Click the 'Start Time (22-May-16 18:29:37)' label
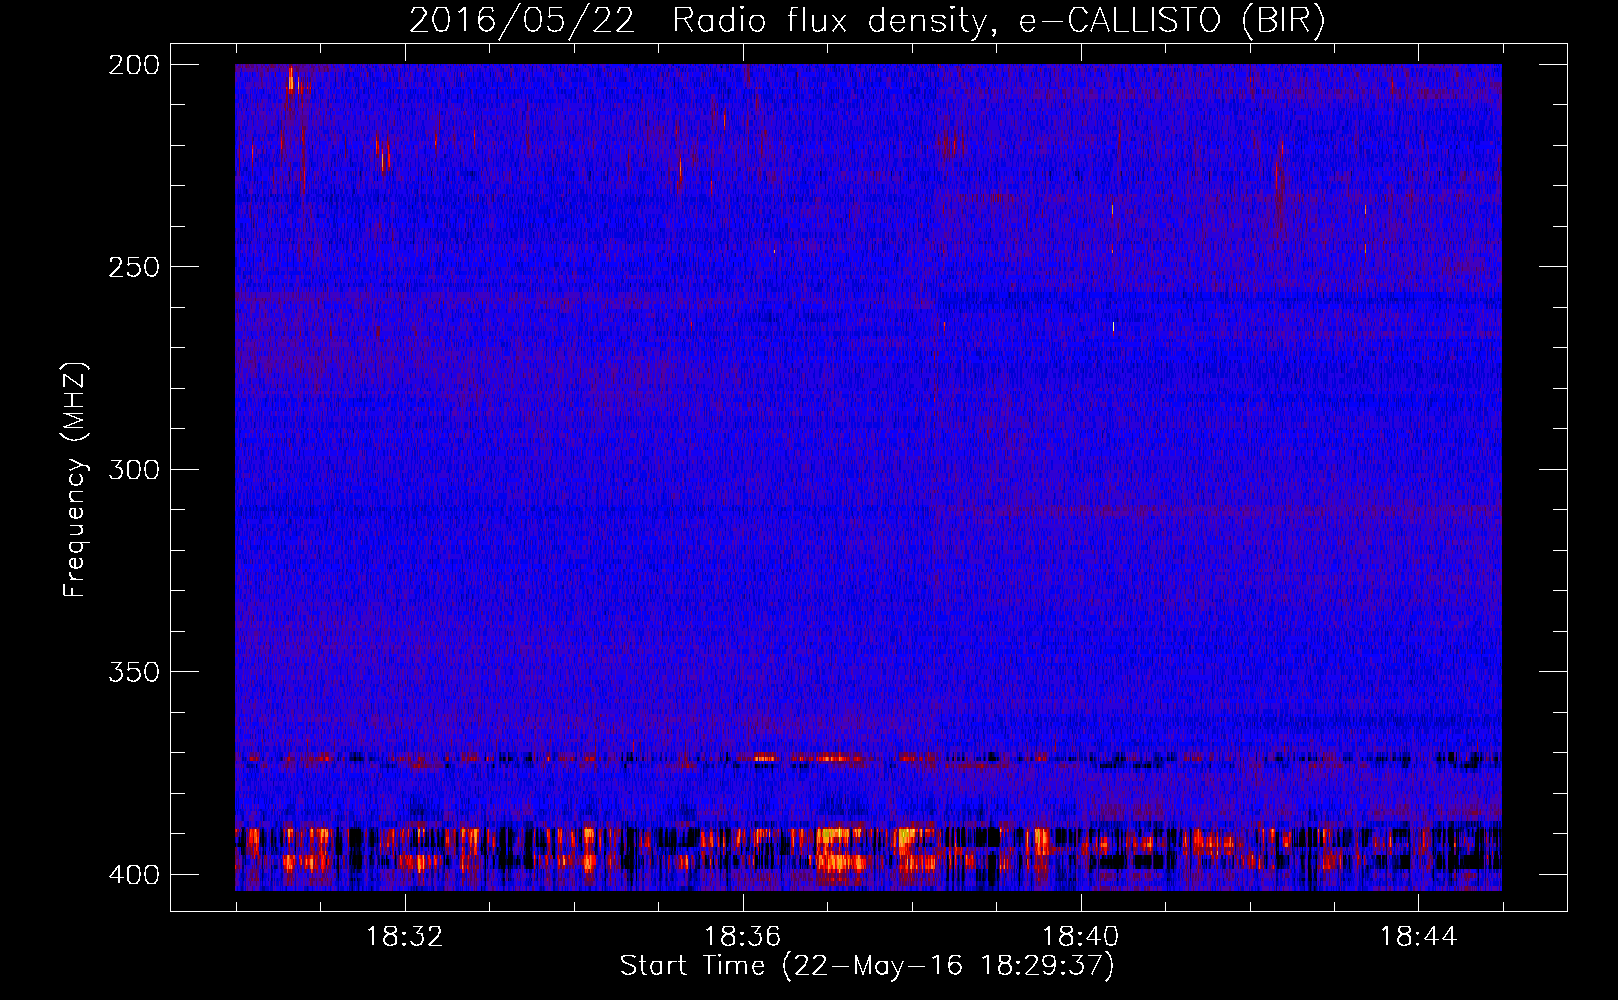Viewport: 1618px width, 1000px height. (x=867, y=966)
